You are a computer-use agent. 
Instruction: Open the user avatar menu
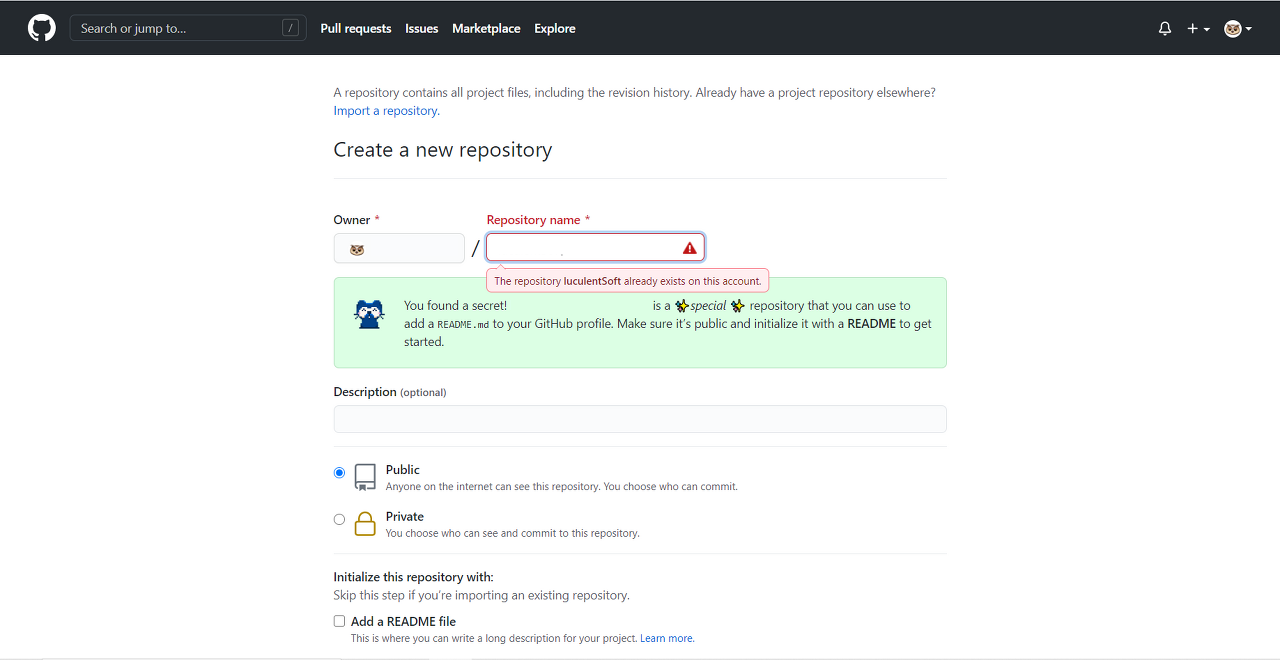(x=1238, y=29)
